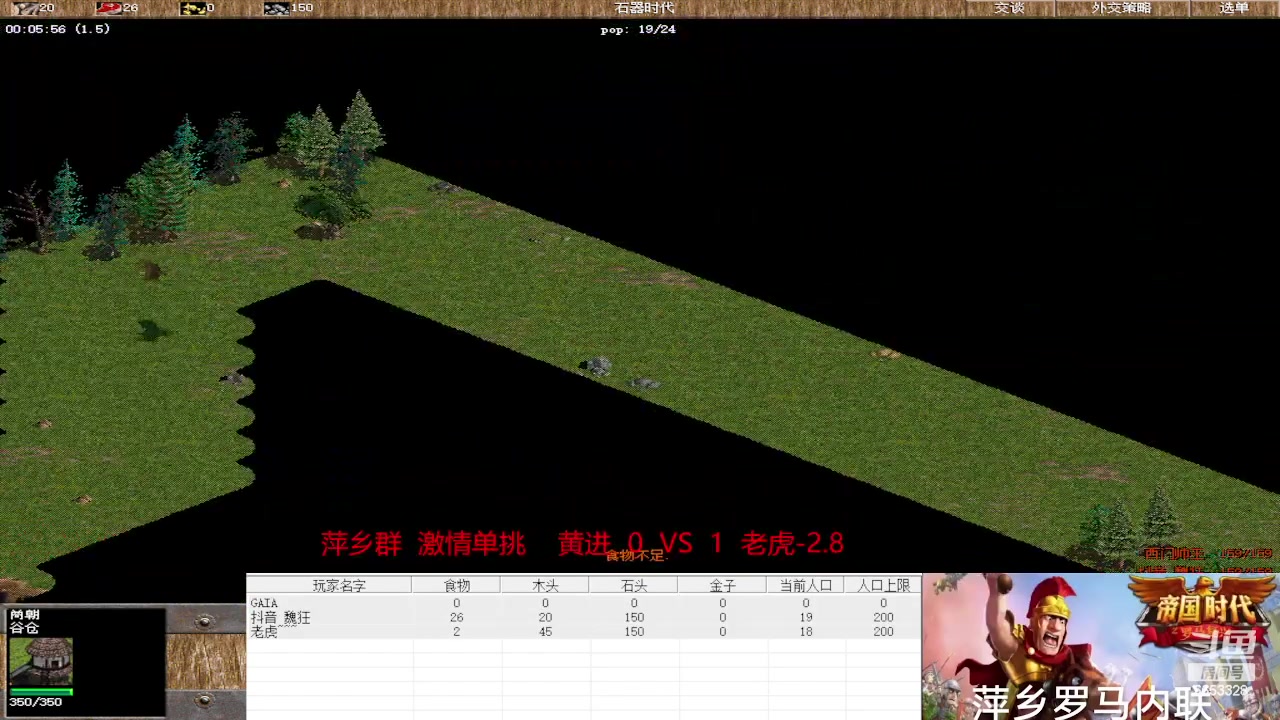Click the 石头 column header

click(634, 586)
